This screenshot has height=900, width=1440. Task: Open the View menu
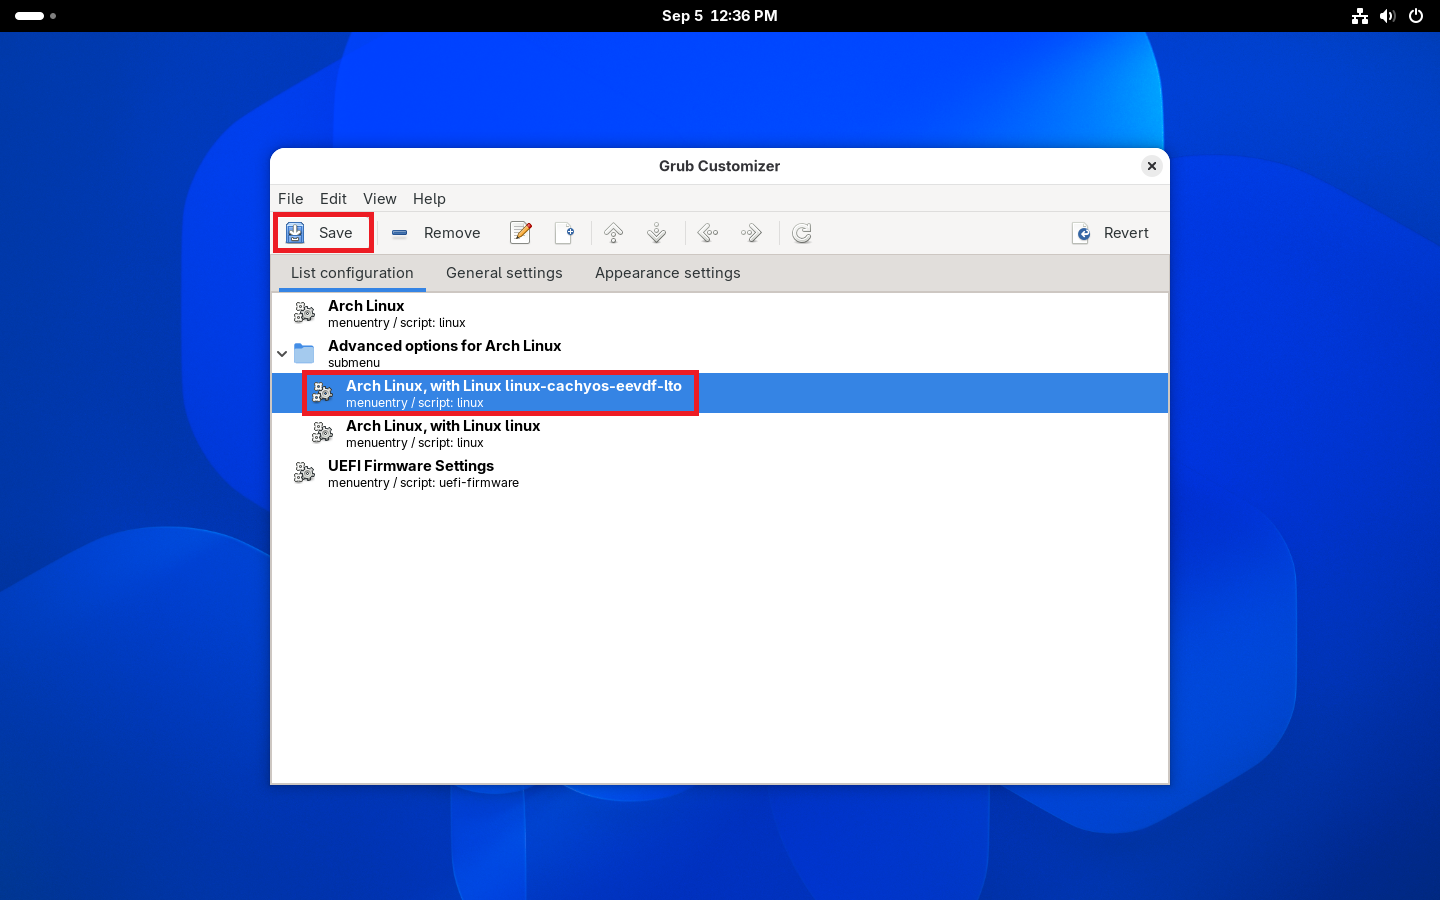pyautogui.click(x=380, y=199)
